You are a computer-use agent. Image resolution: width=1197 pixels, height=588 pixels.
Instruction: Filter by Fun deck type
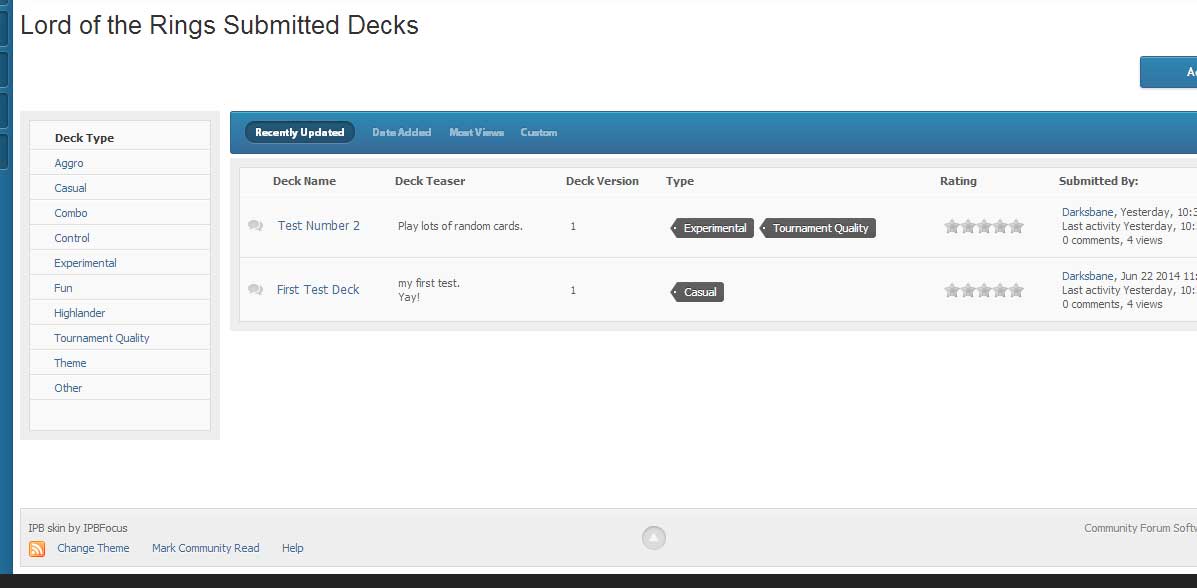point(63,288)
